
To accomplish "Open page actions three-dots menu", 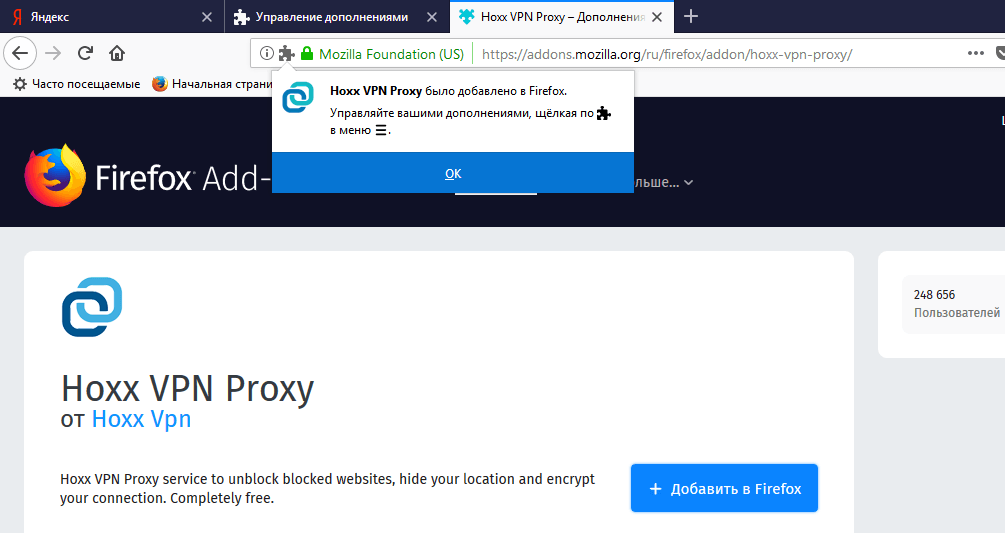I will coord(976,53).
